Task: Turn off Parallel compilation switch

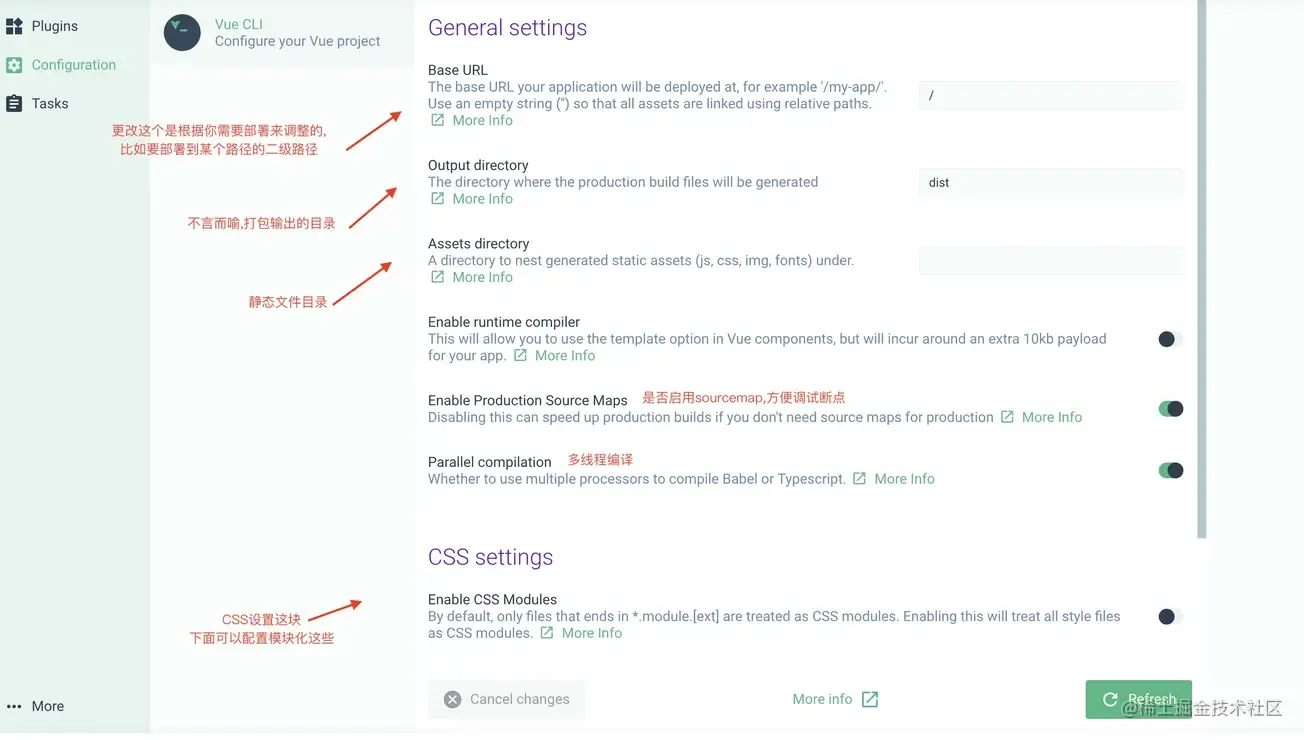Action: (x=1170, y=470)
